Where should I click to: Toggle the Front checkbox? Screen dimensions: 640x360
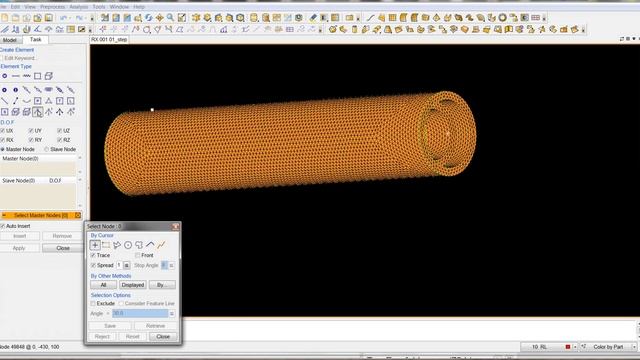pyautogui.click(x=138, y=255)
